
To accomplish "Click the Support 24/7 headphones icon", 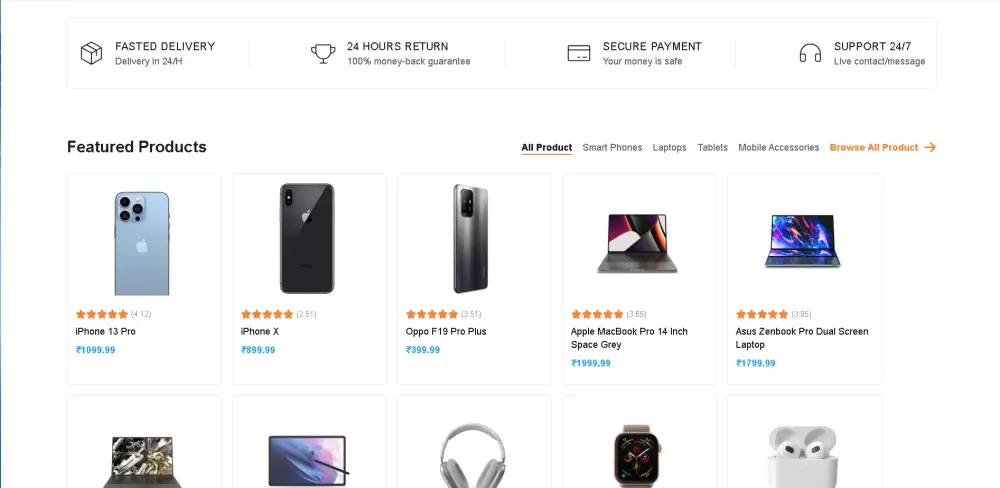I will [x=810, y=53].
